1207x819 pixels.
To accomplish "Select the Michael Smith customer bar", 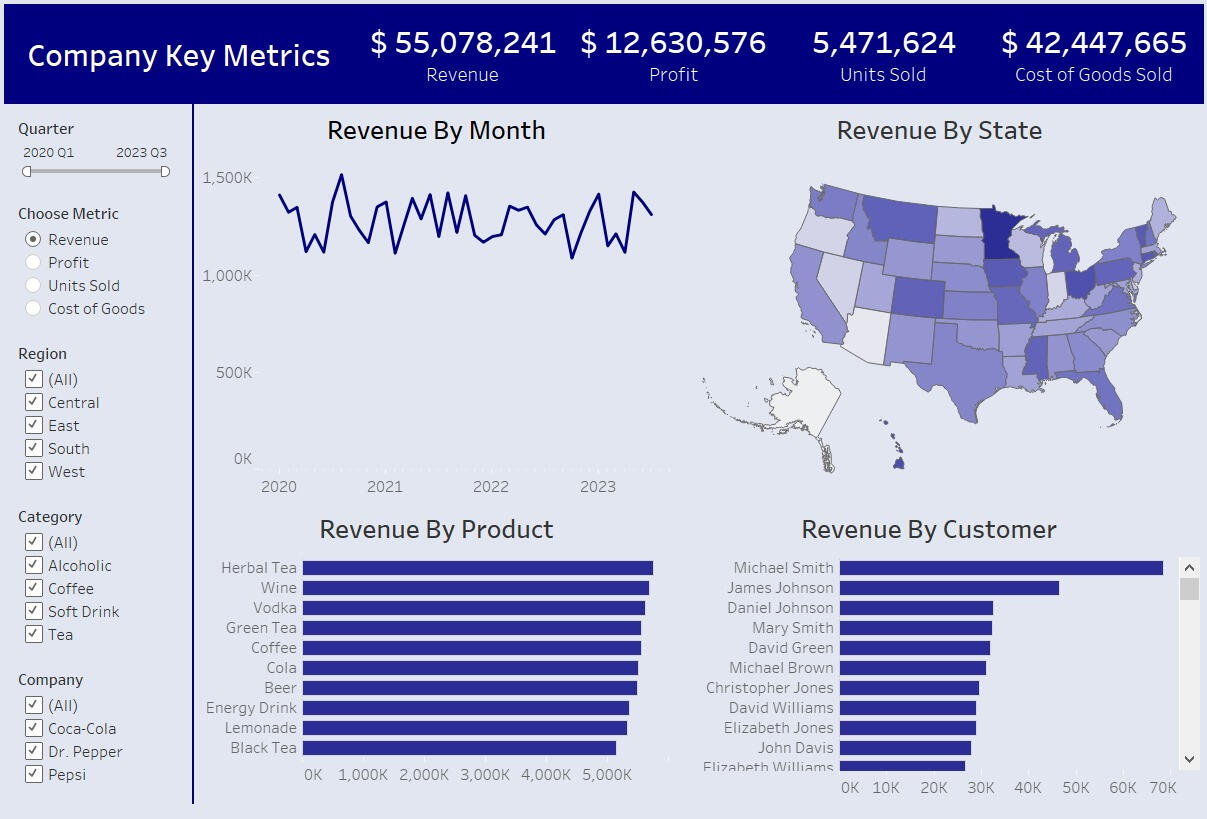I will point(1001,568).
